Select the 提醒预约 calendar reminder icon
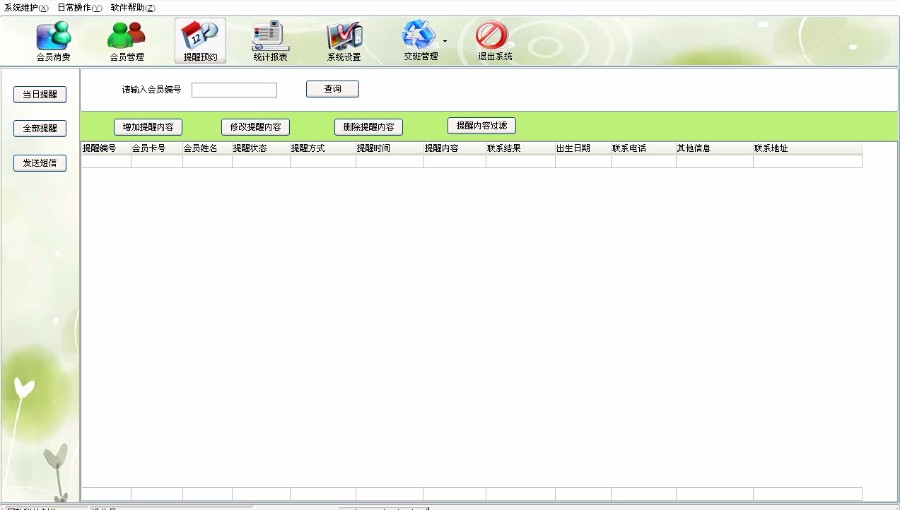 [200, 41]
